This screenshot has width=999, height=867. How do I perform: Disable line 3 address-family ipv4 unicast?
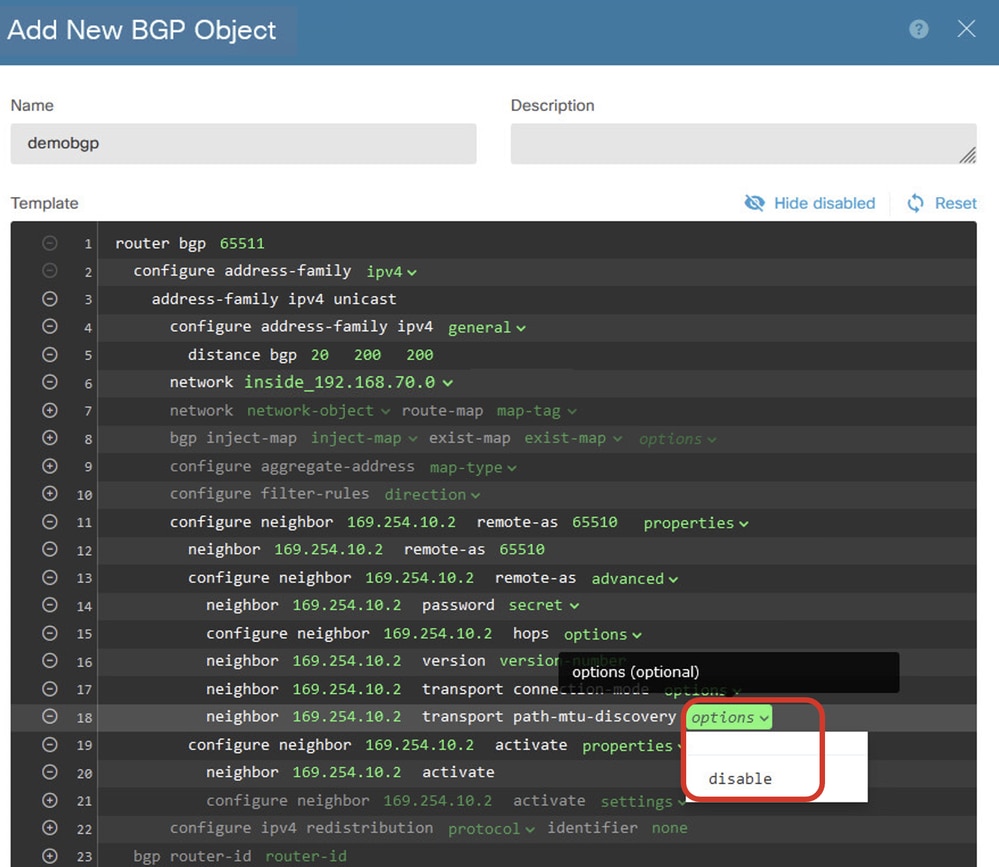tap(50, 299)
